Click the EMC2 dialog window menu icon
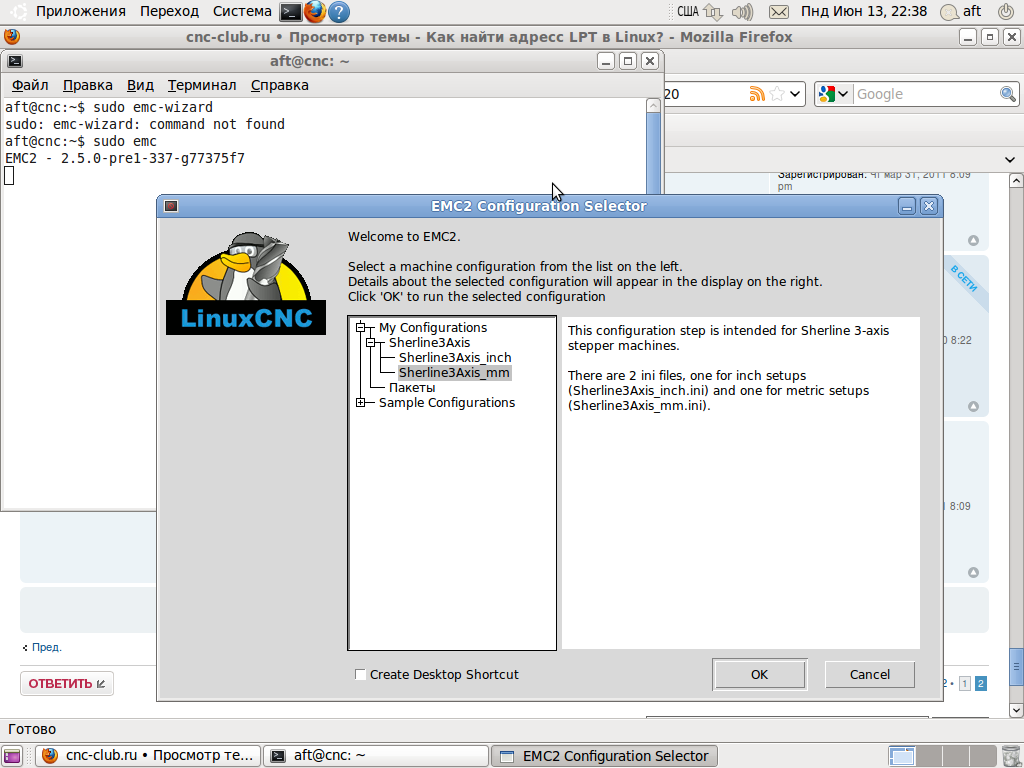1024x768 pixels. (171, 206)
